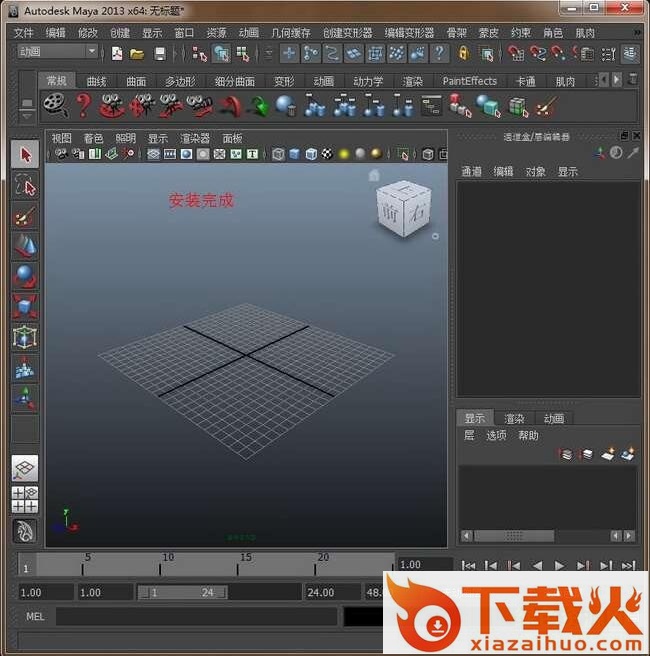Toggle wireframe shading in viewport
The height and width of the screenshot is (656, 650).
click(278, 154)
